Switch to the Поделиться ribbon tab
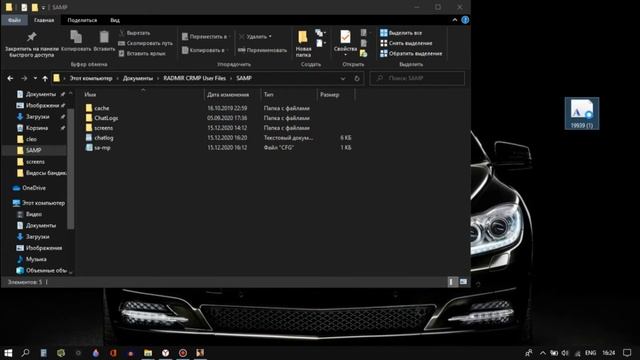This screenshot has width=640, height=360. tap(82, 20)
